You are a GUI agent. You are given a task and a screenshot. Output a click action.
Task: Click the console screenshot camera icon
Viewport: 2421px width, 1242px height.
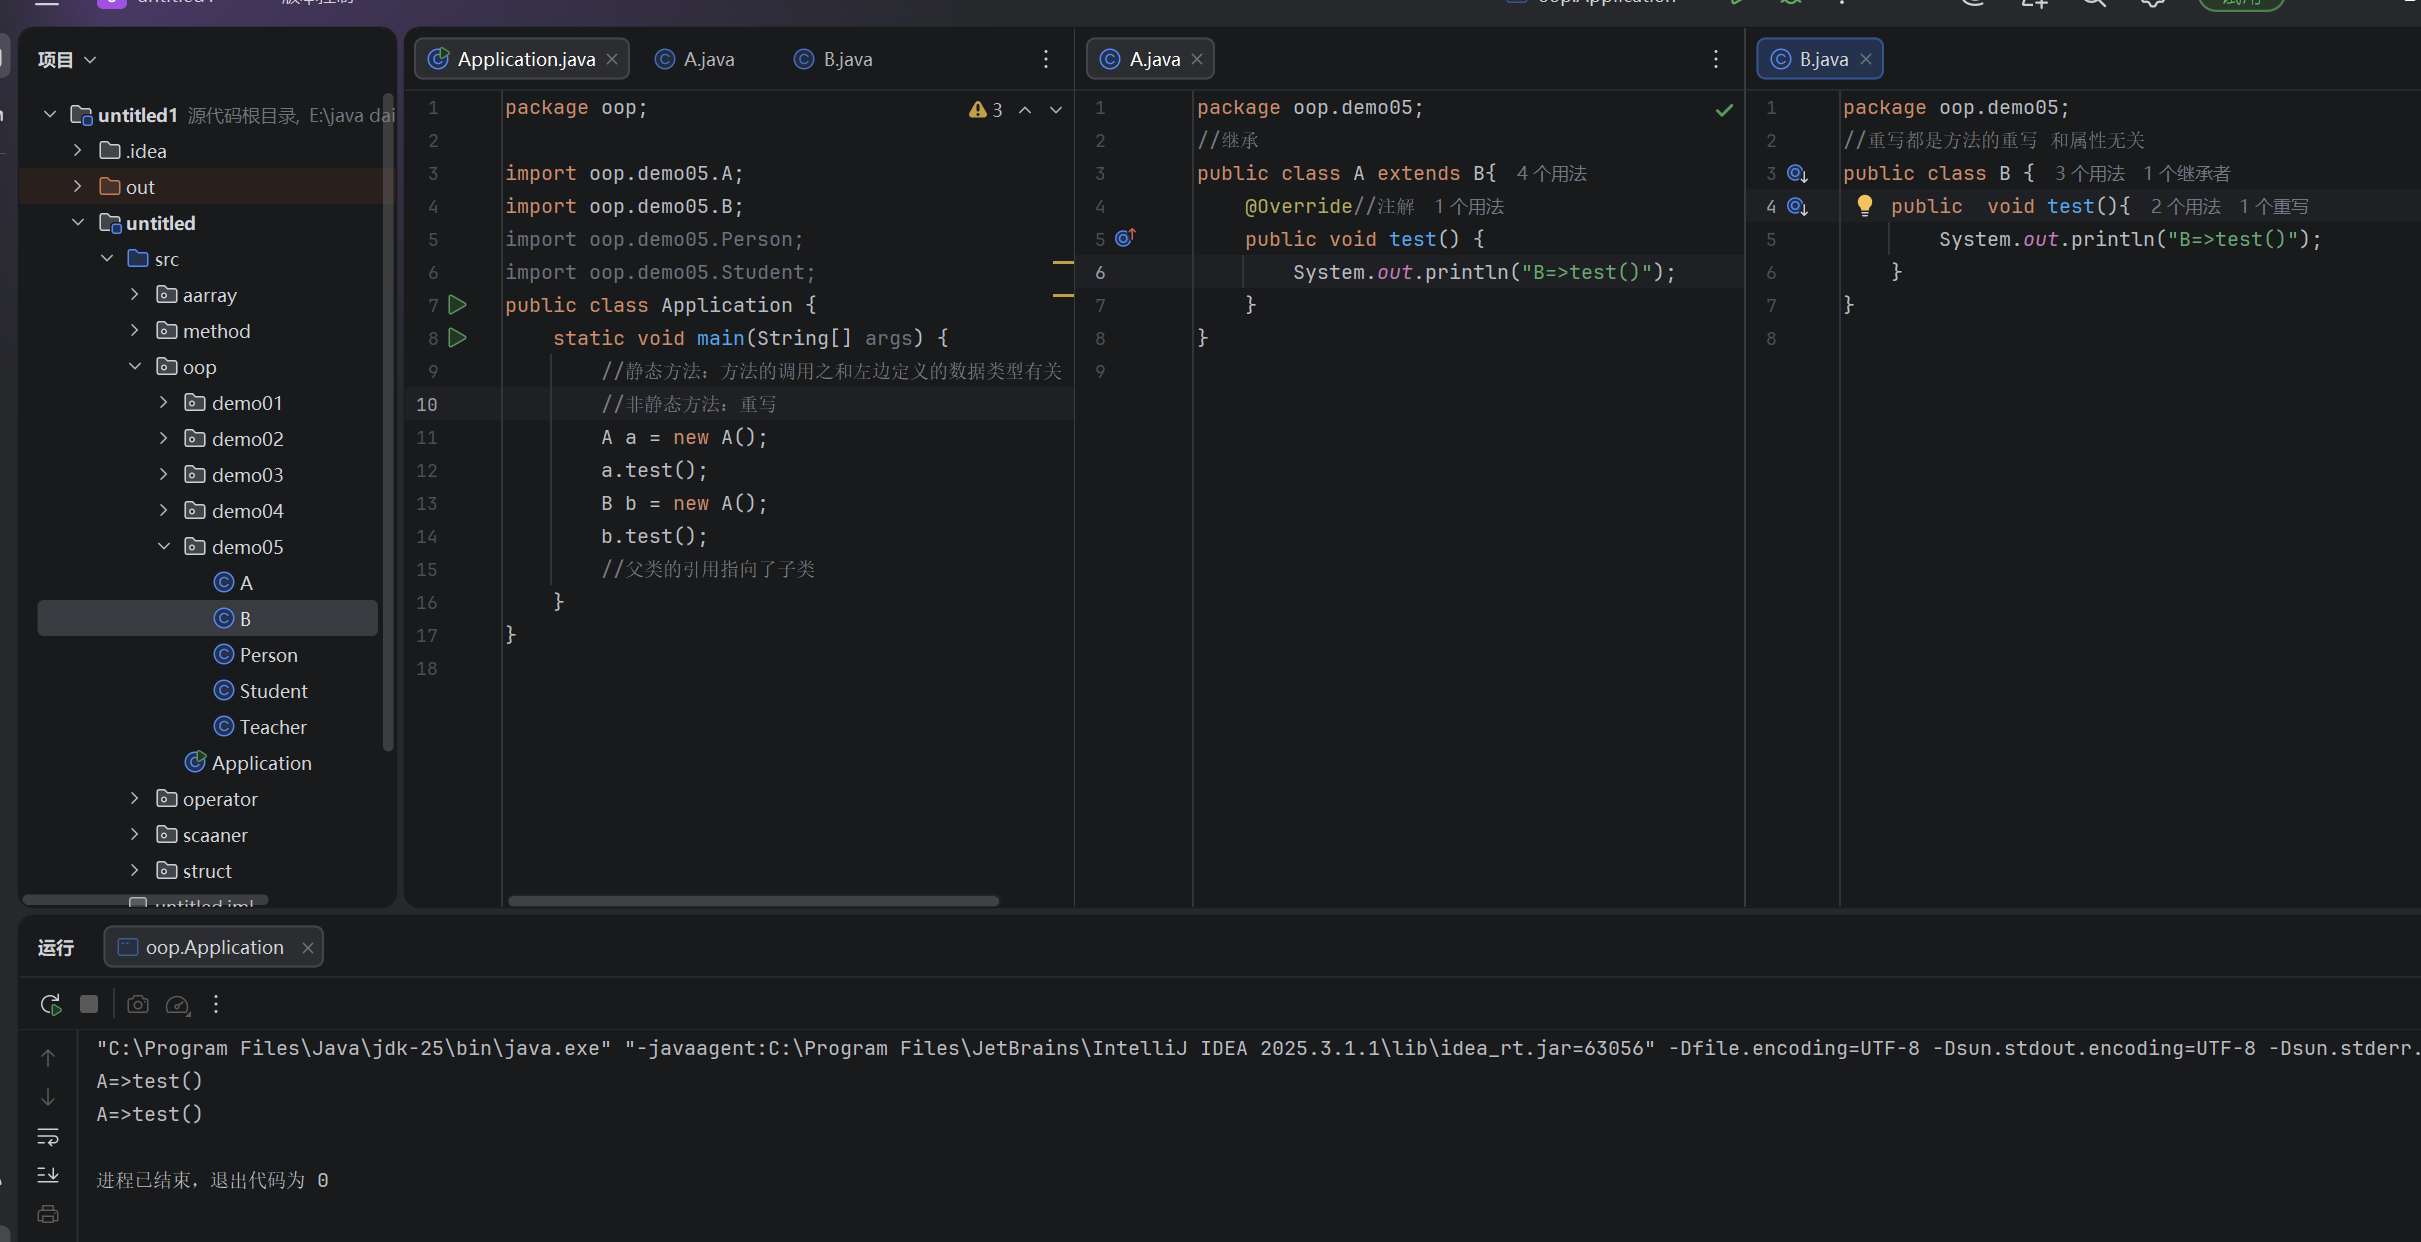[138, 1004]
